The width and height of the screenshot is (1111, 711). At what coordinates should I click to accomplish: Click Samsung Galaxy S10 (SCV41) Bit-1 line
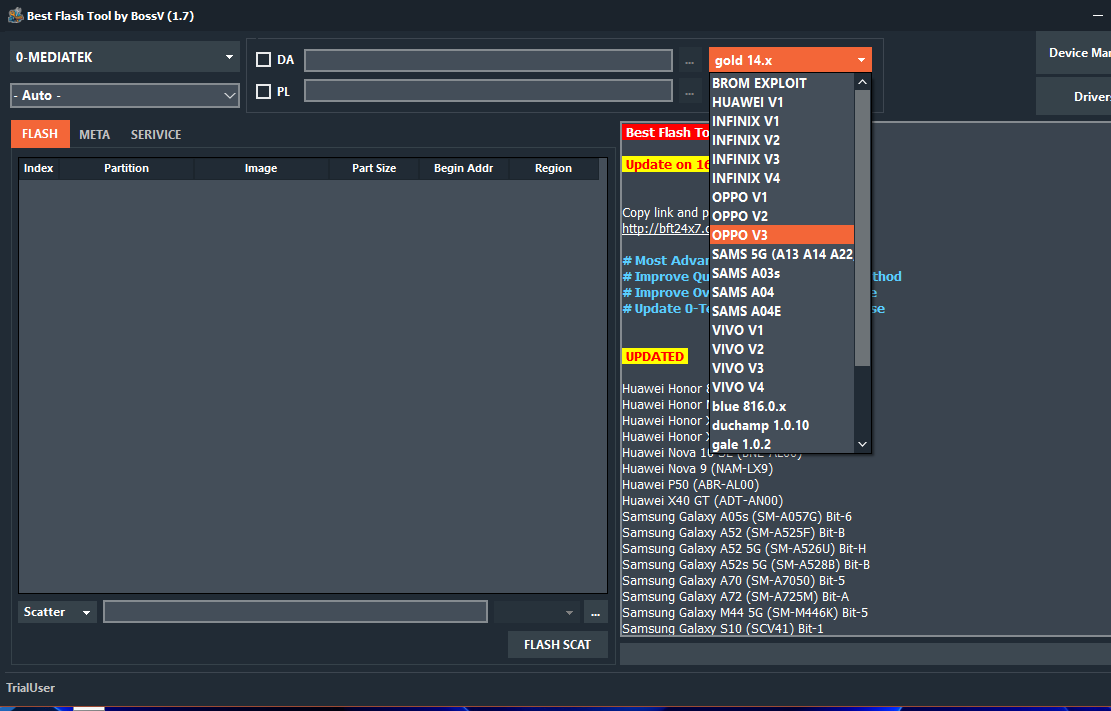click(x=723, y=628)
